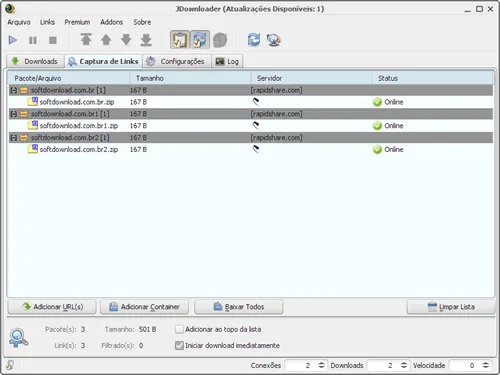Image resolution: width=500 pixels, height=375 pixels.
Task: Click the Adicionar Container button
Action: pos(145,307)
